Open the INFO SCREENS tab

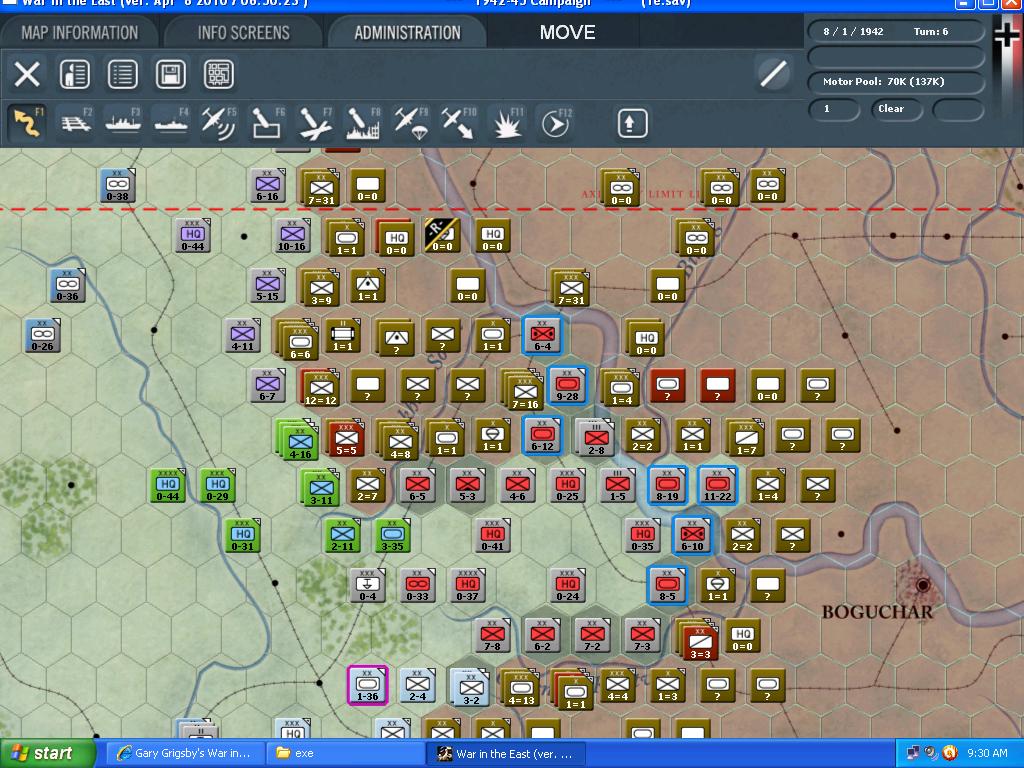244,33
